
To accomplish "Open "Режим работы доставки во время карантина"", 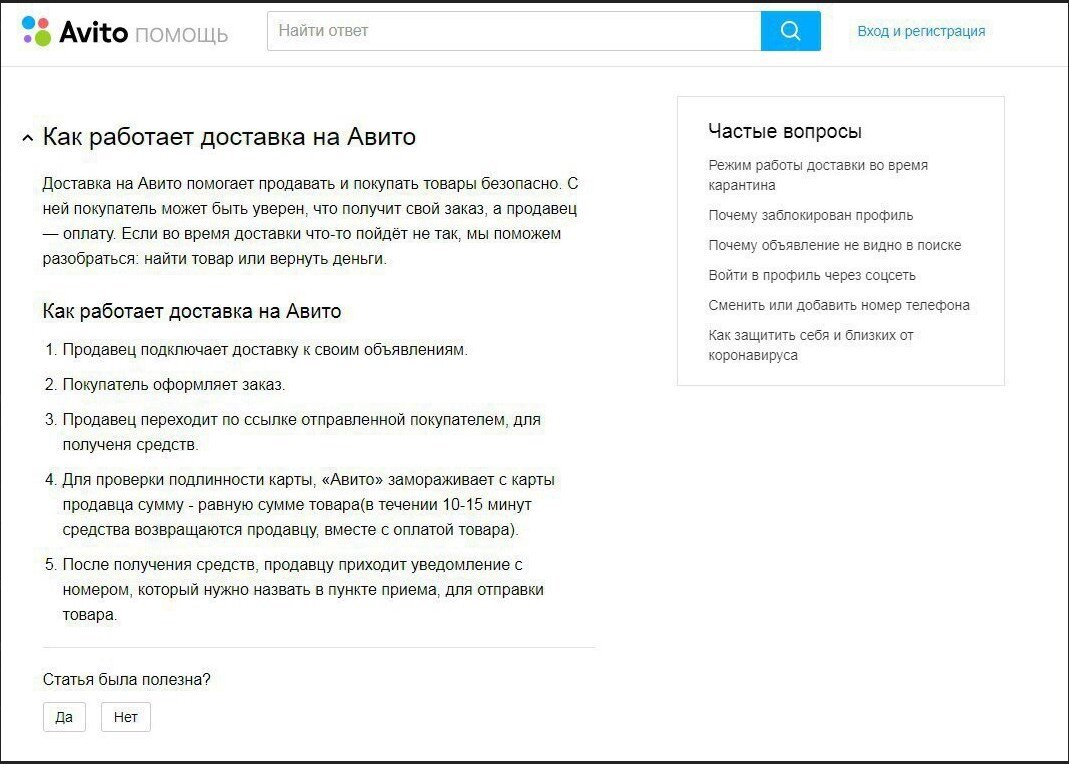I will click(x=817, y=175).
